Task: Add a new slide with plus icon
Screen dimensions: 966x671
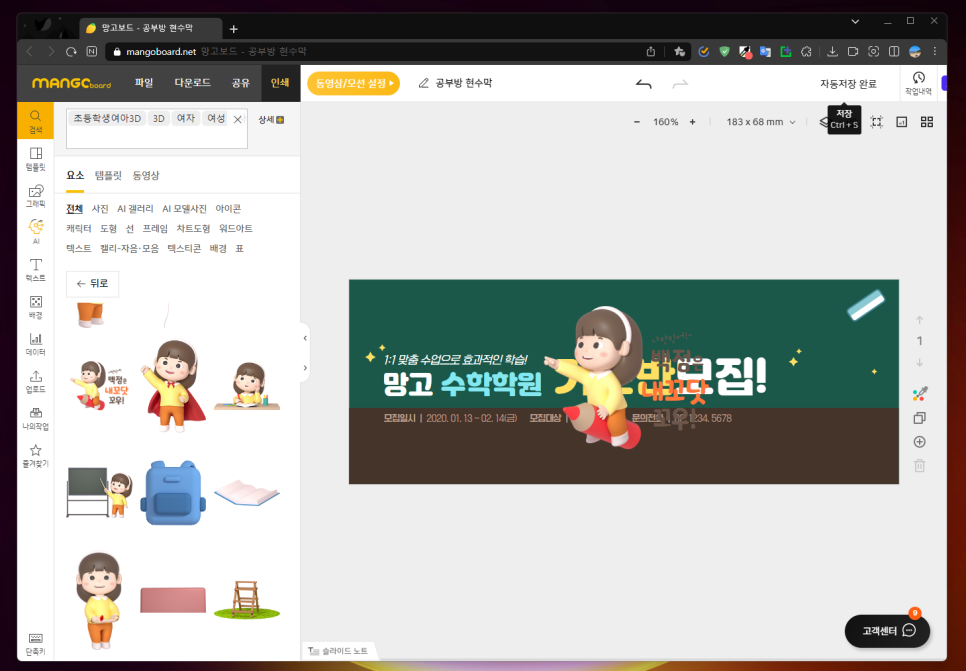Action: (920, 442)
